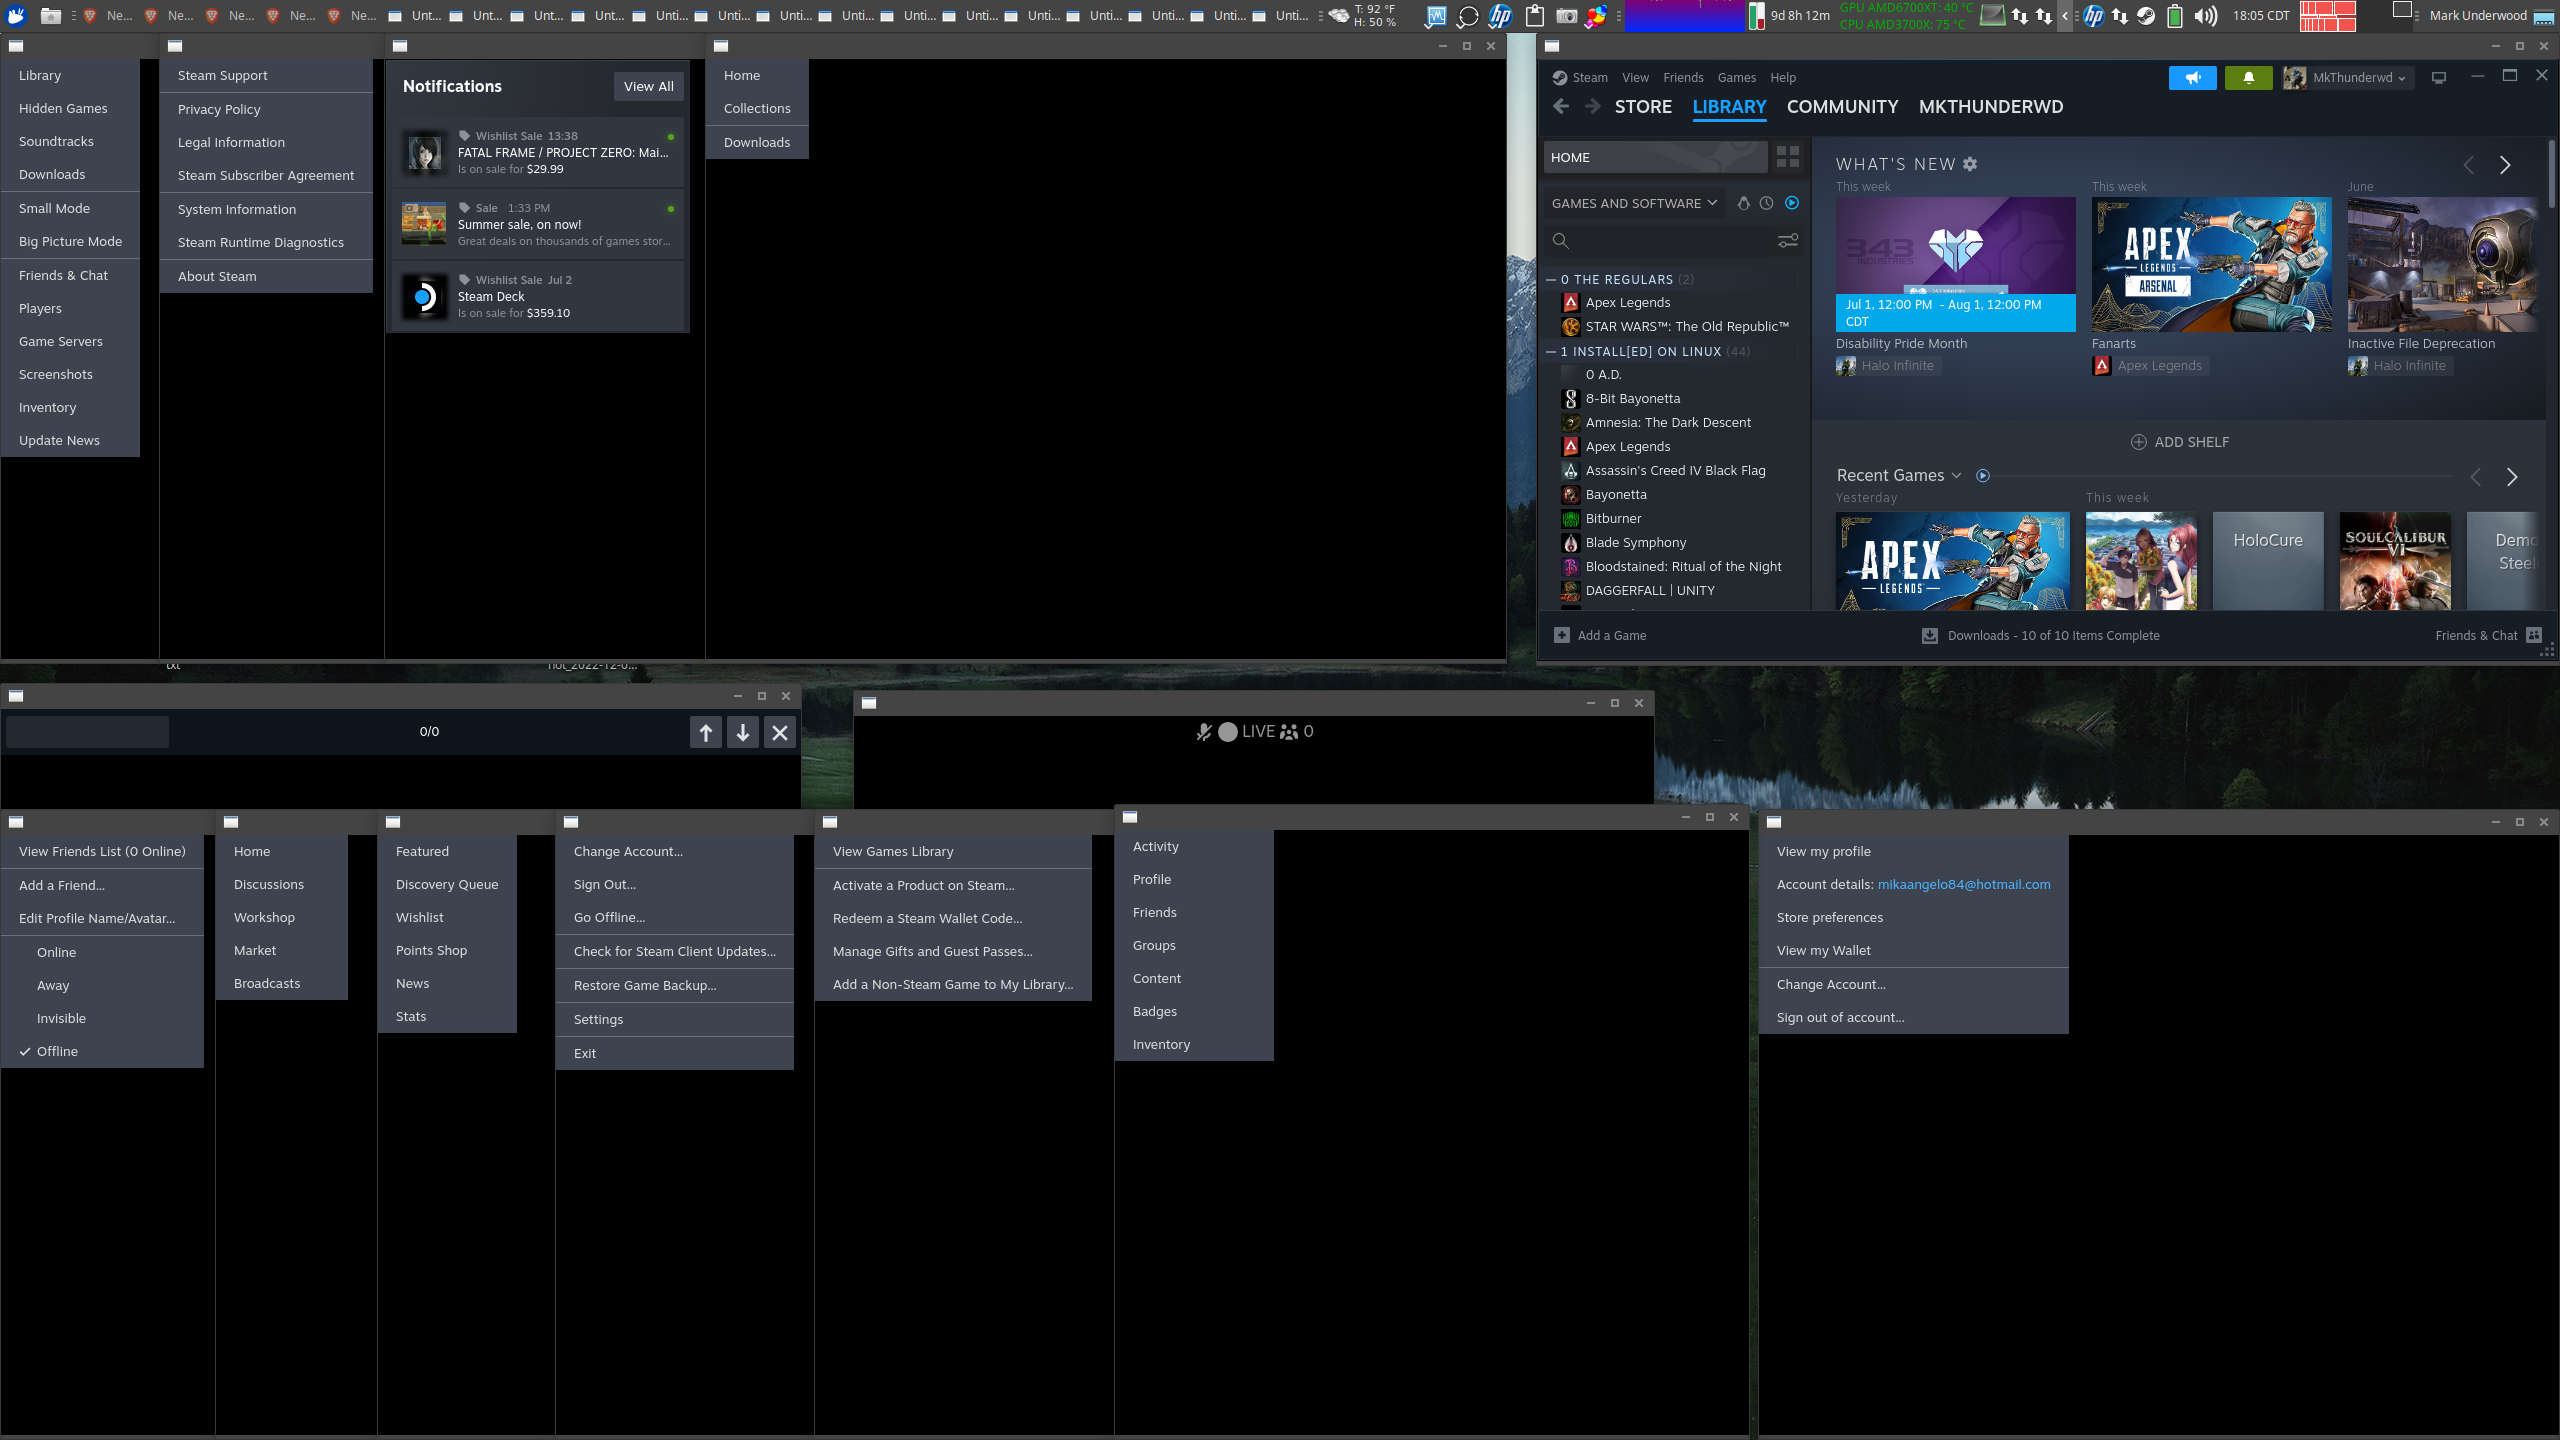Select the Away status option
The image size is (2560, 1440).
click(x=53, y=985)
